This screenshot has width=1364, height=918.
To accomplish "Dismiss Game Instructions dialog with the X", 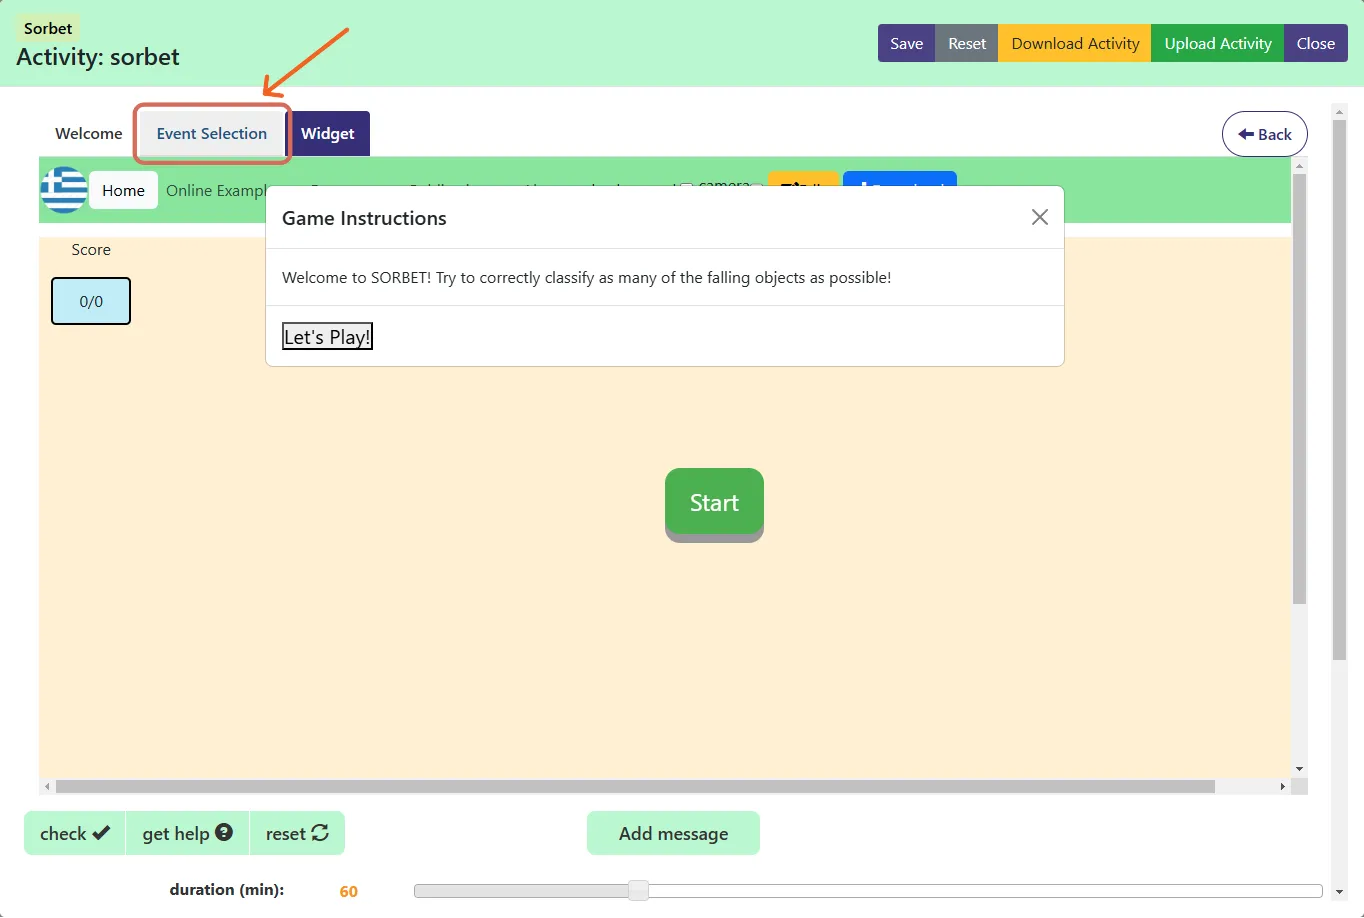I will (x=1039, y=217).
